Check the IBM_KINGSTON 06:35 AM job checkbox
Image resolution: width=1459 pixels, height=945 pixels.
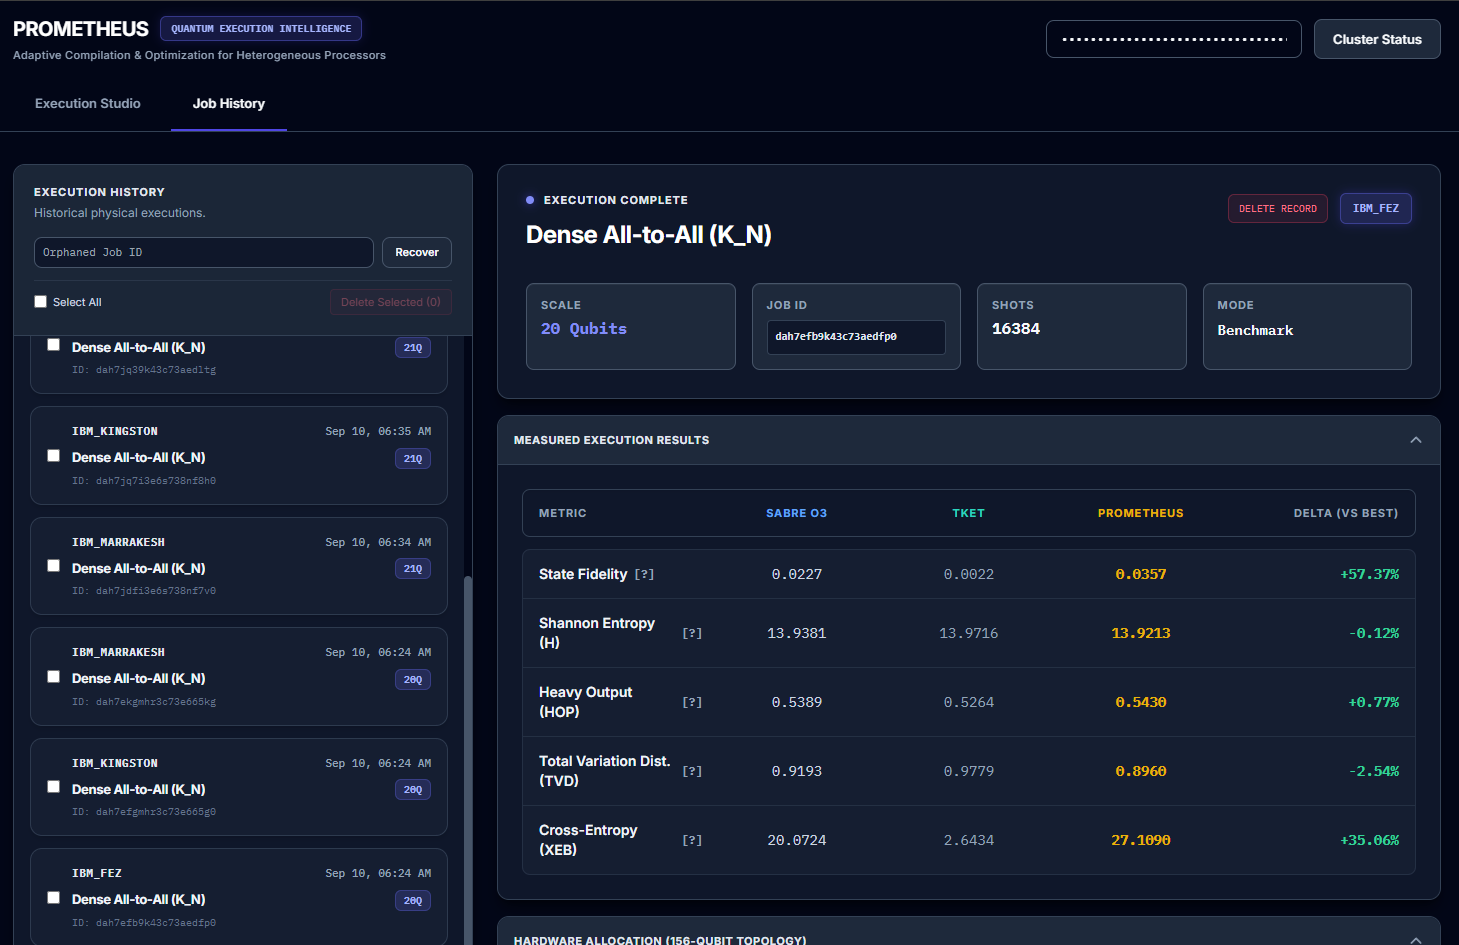coord(54,456)
